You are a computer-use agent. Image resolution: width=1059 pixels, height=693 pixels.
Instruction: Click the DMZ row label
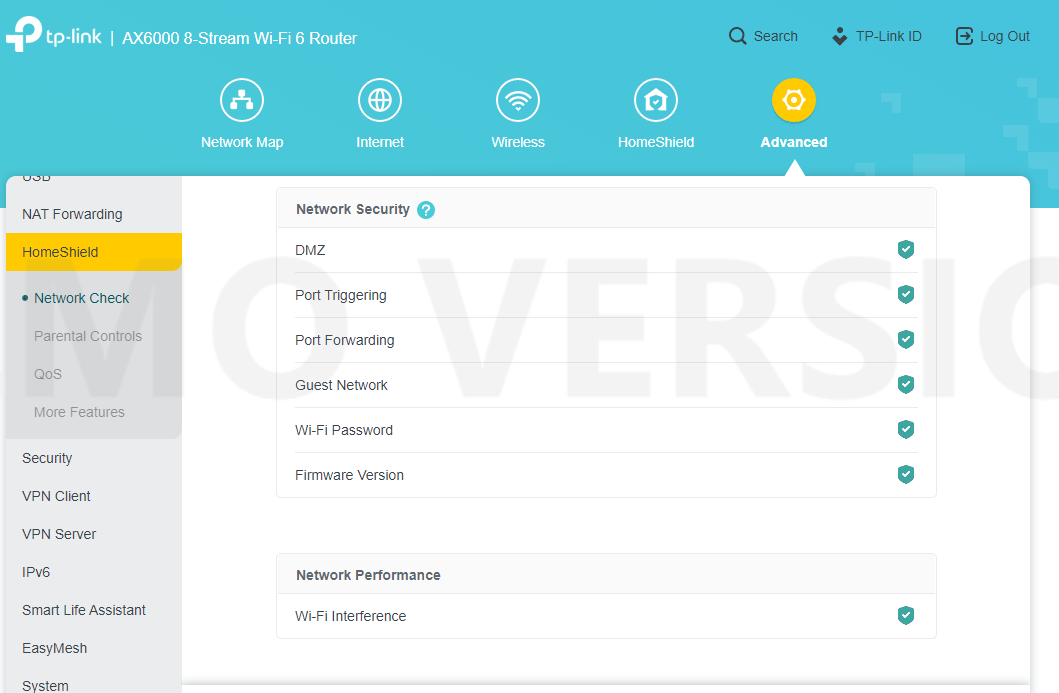(310, 250)
